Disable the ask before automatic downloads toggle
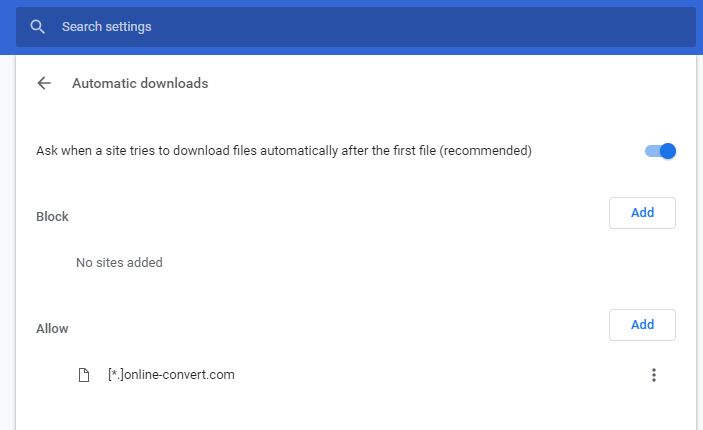This screenshot has height=430, width=703. pos(660,151)
